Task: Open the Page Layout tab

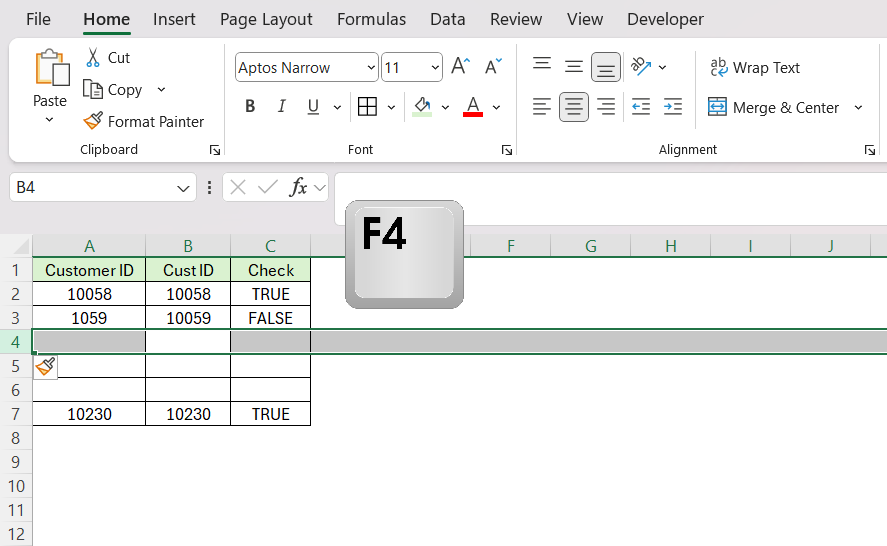Action: pyautogui.click(x=266, y=19)
